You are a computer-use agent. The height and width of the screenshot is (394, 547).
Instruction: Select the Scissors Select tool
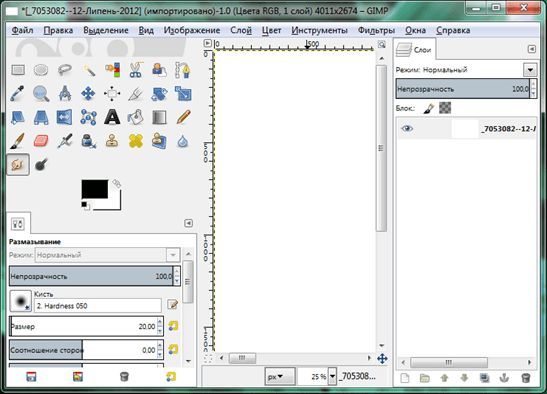pos(136,70)
